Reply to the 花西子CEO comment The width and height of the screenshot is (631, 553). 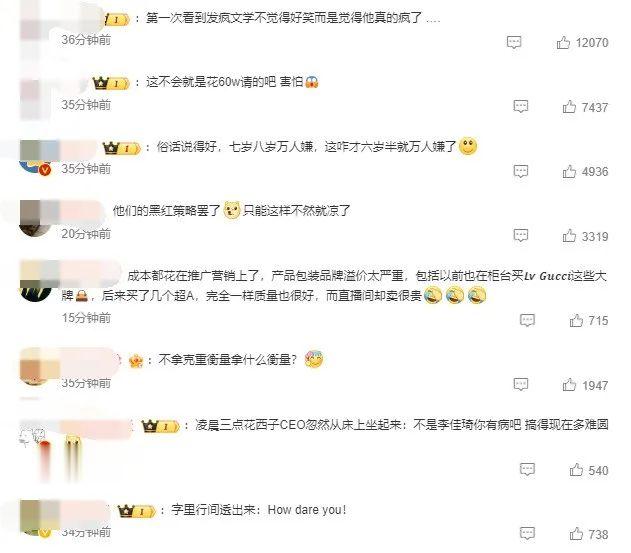click(x=527, y=470)
